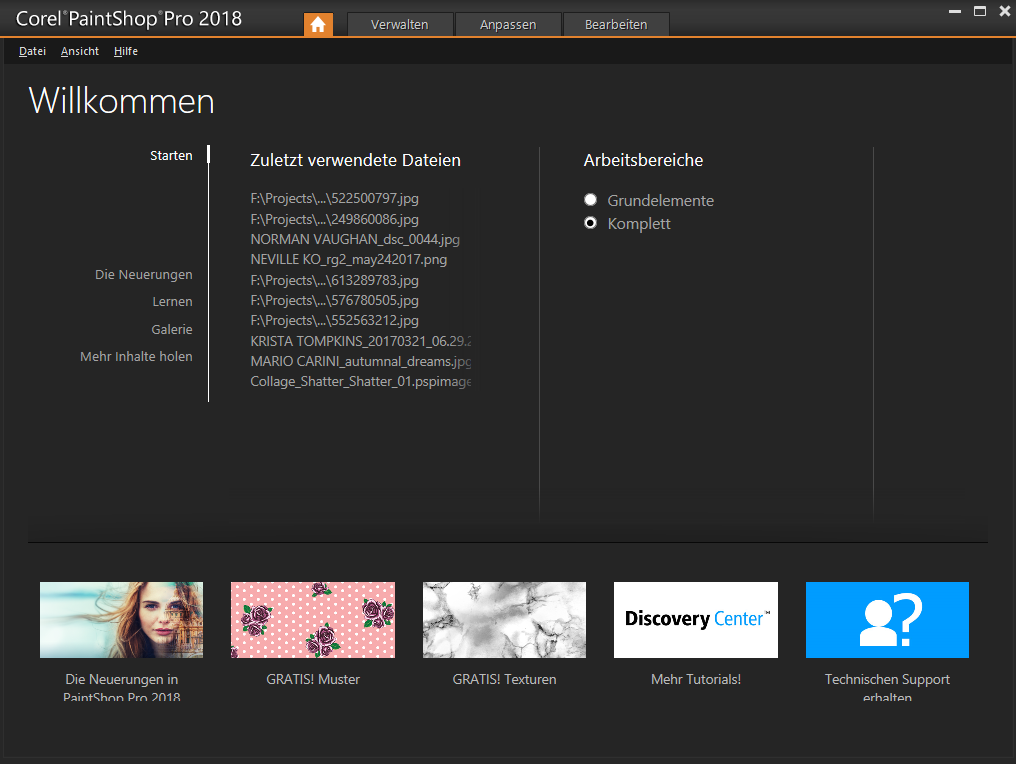The image size is (1016, 764).
Task: Minimize the PaintShop Pro window
Action: click(x=954, y=12)
